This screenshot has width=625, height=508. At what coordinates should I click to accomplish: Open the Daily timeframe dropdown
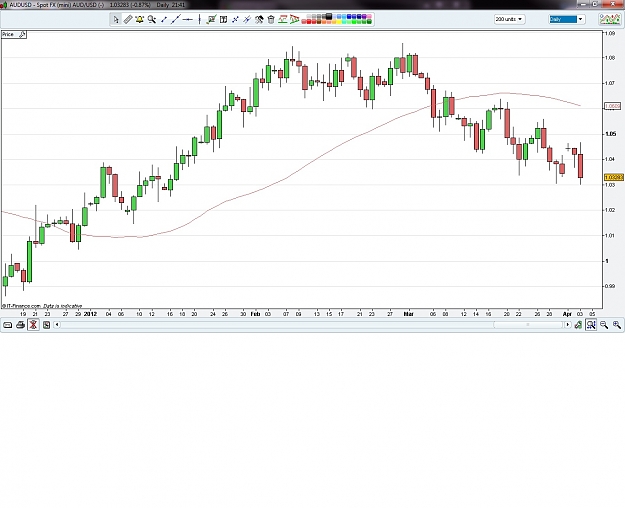(566, 19)
